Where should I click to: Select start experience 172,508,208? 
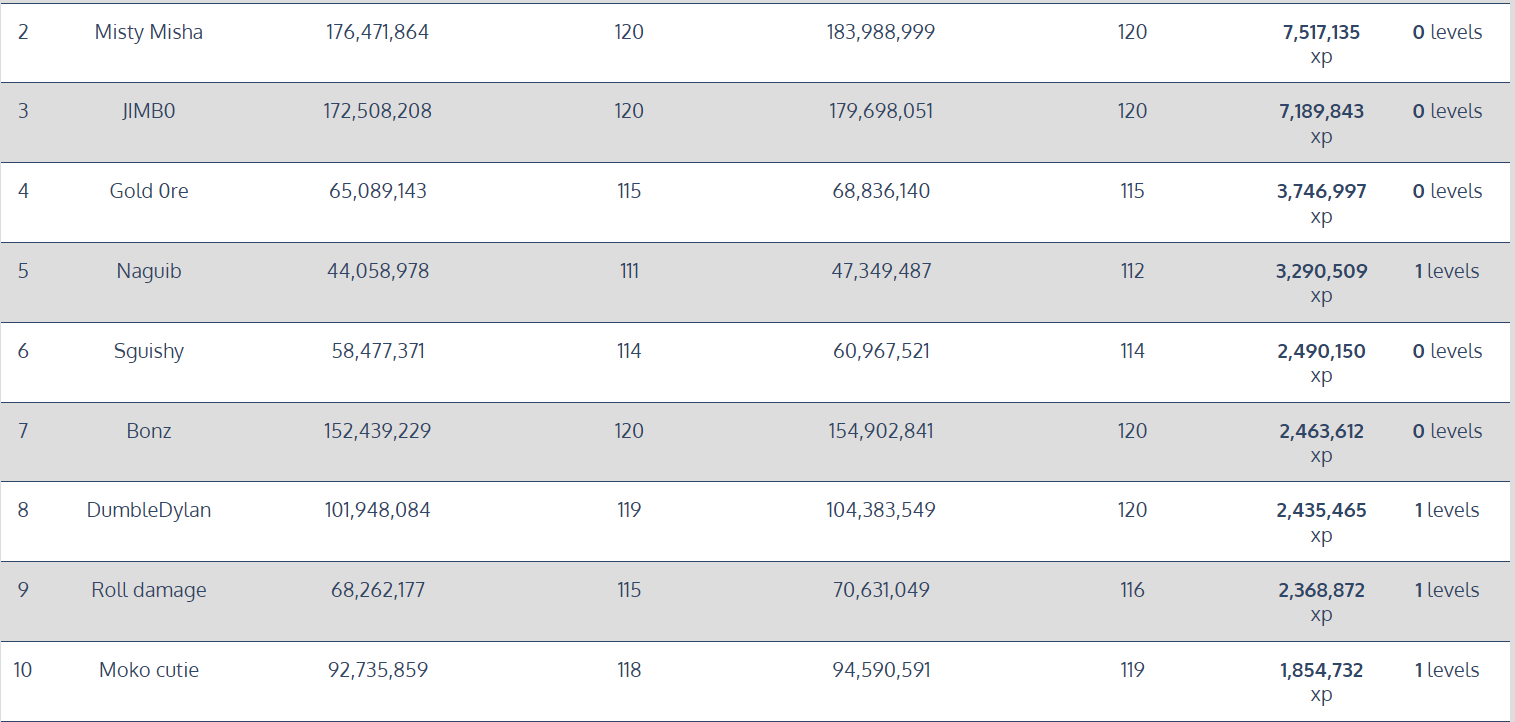(378, 111)
